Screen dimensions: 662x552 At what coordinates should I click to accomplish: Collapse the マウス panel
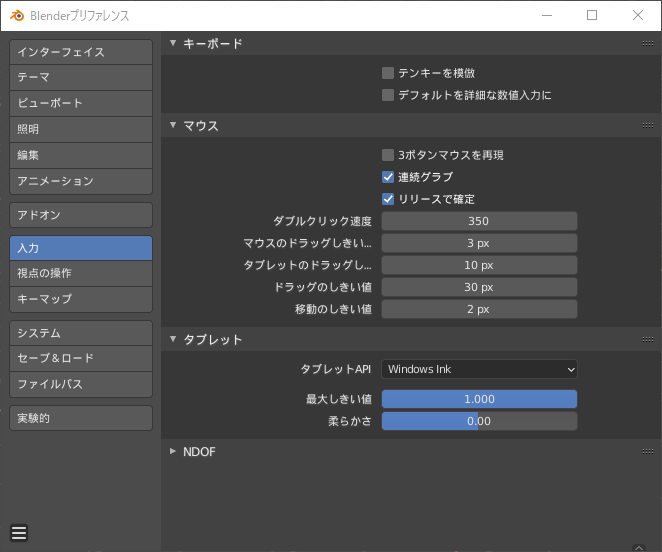pos(173,125)
